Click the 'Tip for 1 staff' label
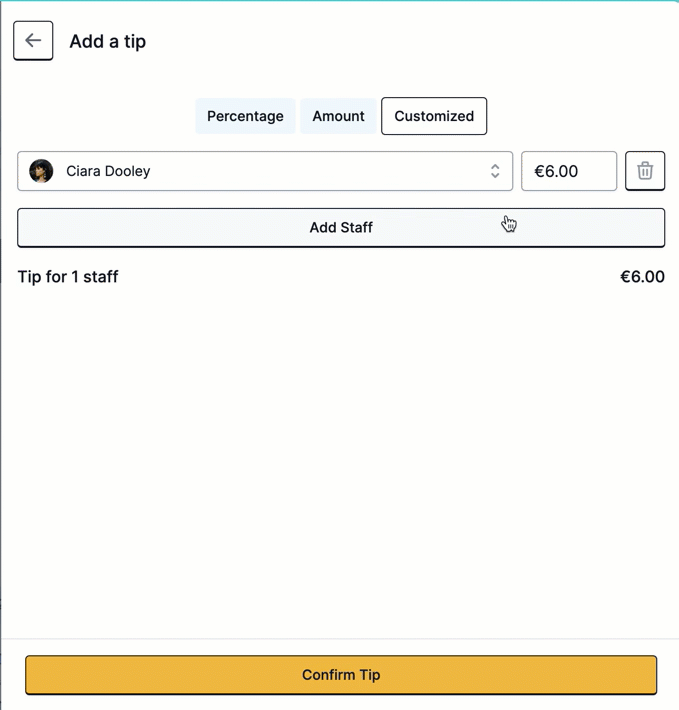This screenshot has width=679, height=710. coord(68,277)
